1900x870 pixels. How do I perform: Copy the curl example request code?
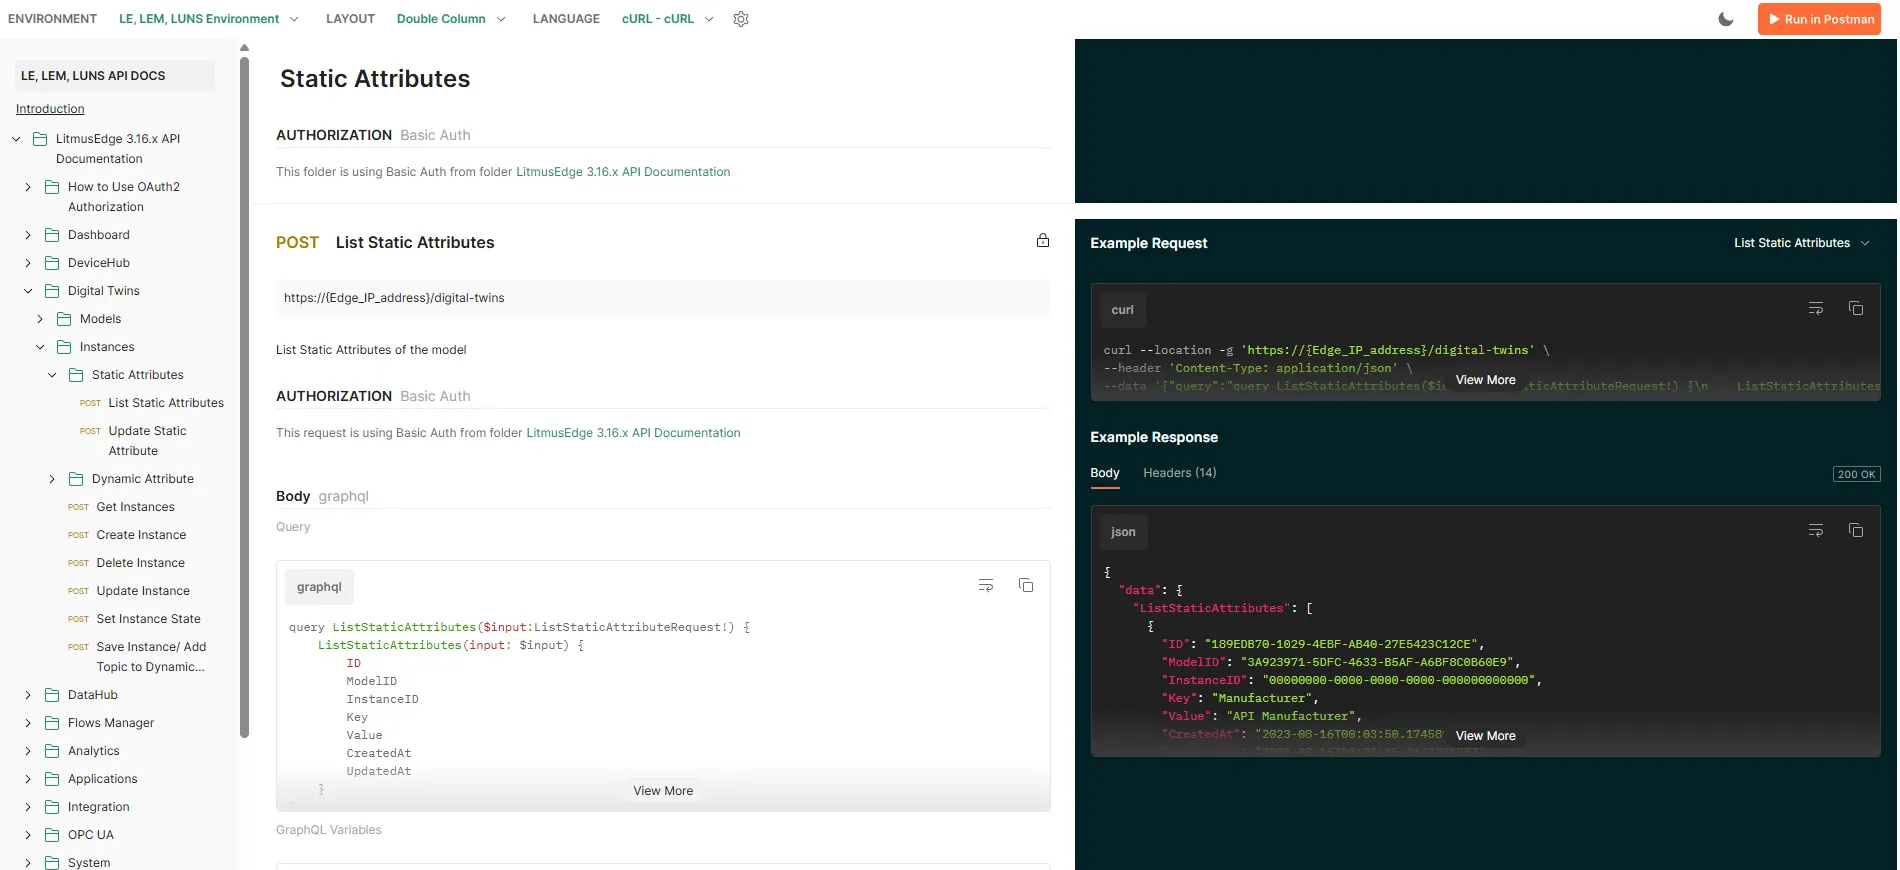(1856, 309)
